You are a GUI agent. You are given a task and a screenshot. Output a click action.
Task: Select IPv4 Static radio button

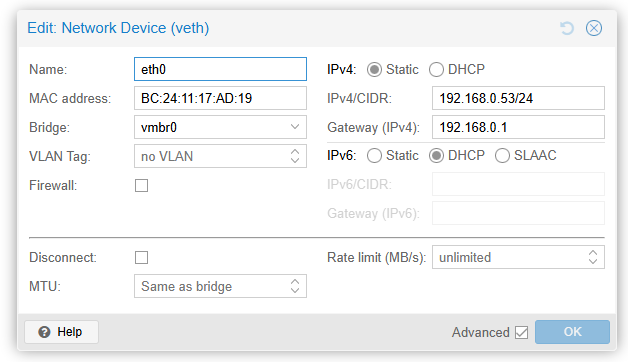[x=374, y=70]
